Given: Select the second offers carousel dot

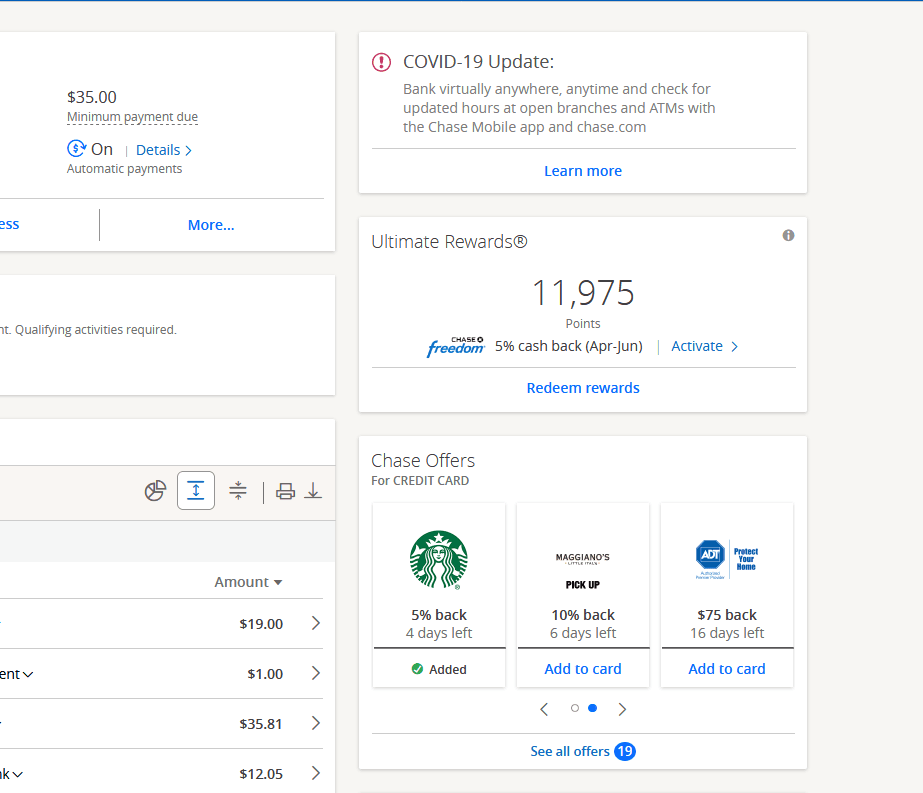Looking at the screenshot, I should 593,708.
